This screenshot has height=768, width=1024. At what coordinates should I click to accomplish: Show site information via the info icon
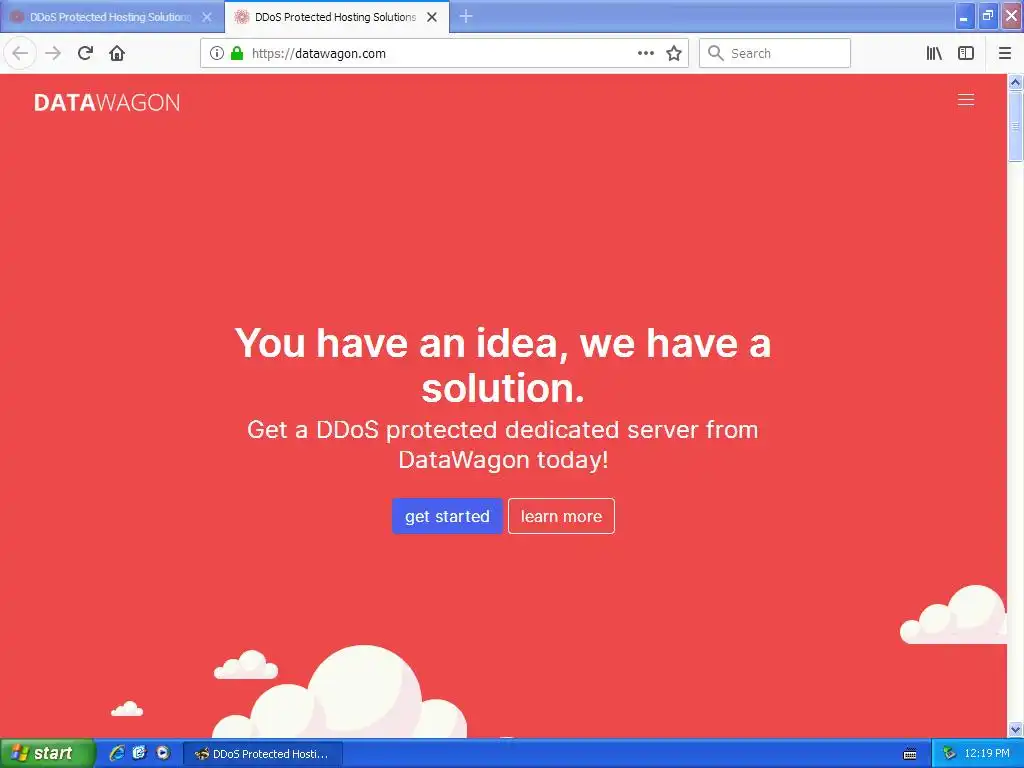(216, 53)
